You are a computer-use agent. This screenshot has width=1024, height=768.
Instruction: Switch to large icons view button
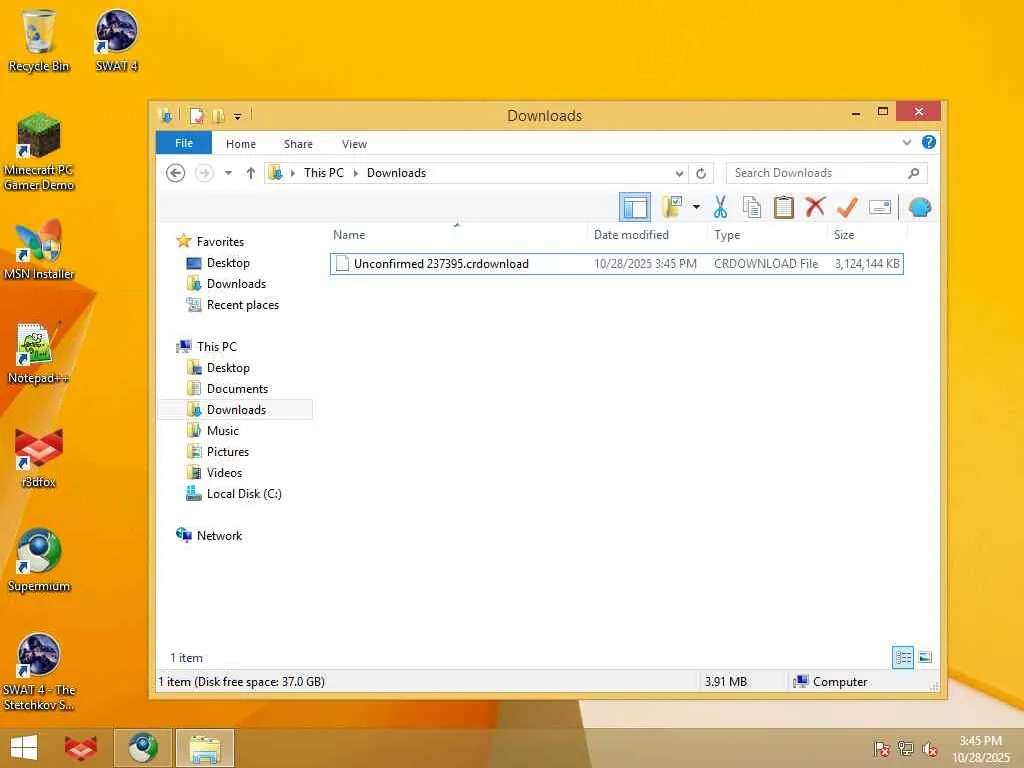[925, 657]
